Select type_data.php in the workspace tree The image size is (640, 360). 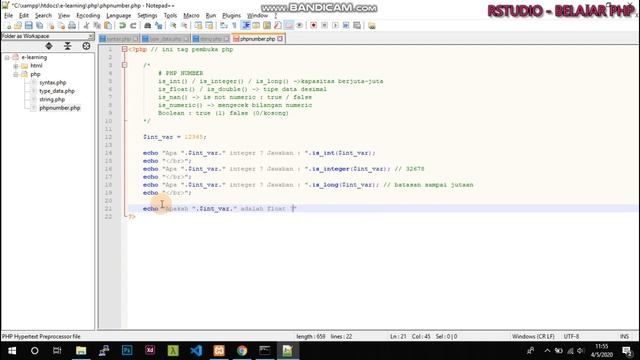tap(57, 91)
